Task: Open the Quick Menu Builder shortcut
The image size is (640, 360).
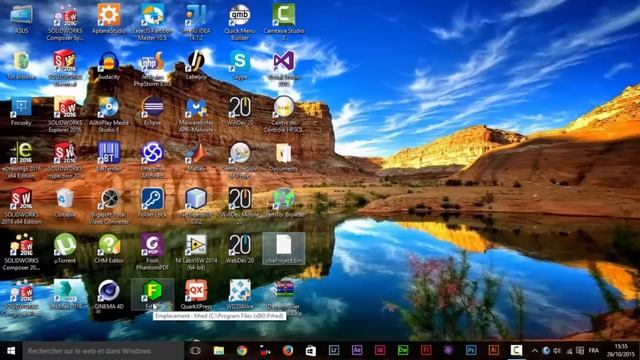Action: coord(240,22)
